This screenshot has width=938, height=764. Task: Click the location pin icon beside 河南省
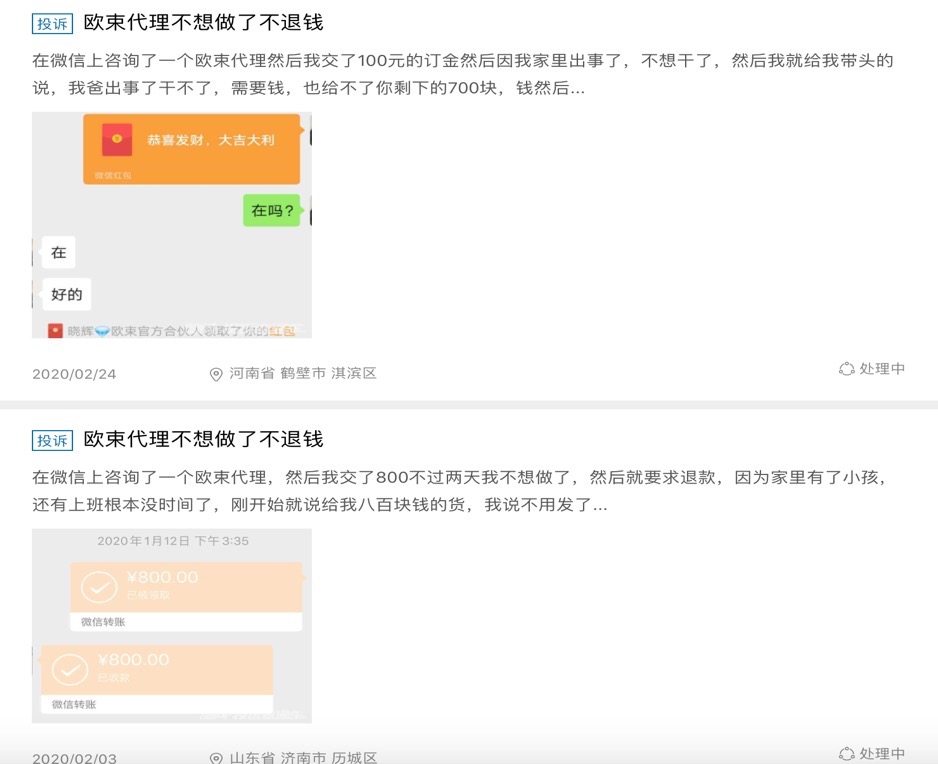[216, 374]
